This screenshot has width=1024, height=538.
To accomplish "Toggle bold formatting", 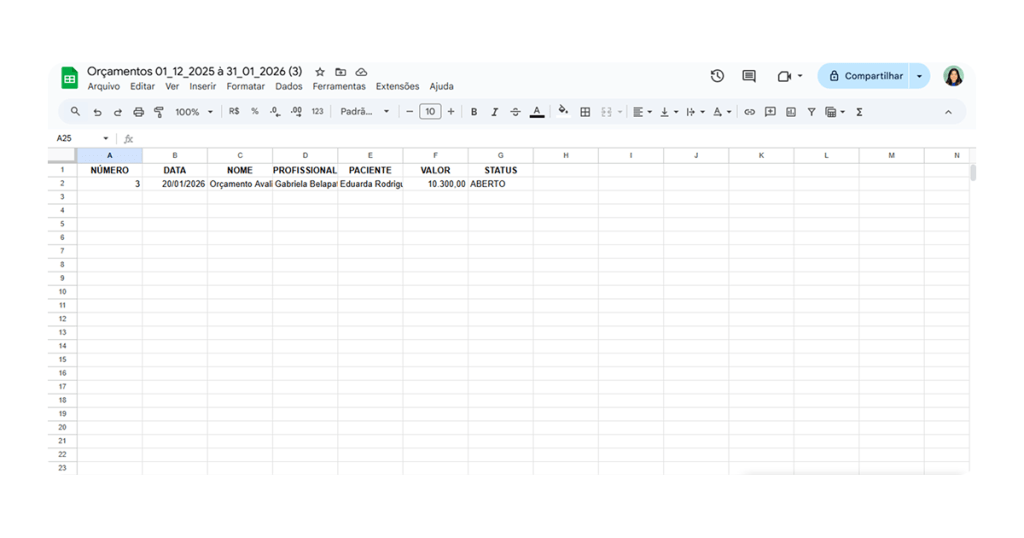I will [474, 112].
